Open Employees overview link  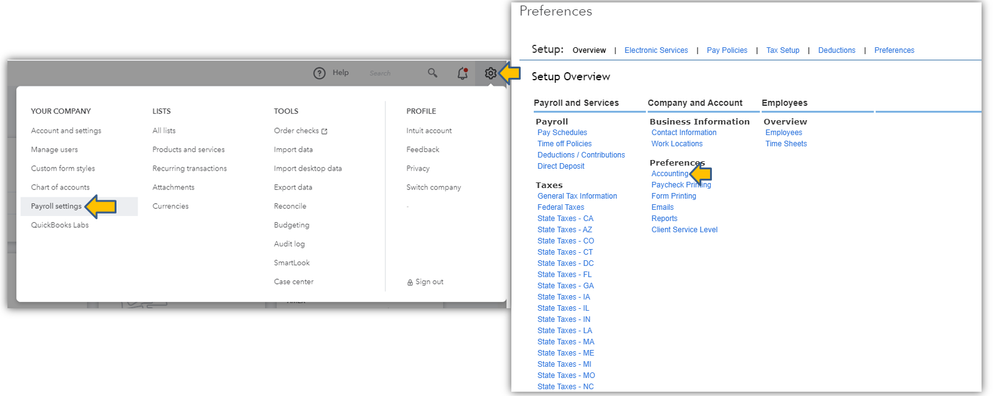tap(784, 132)
